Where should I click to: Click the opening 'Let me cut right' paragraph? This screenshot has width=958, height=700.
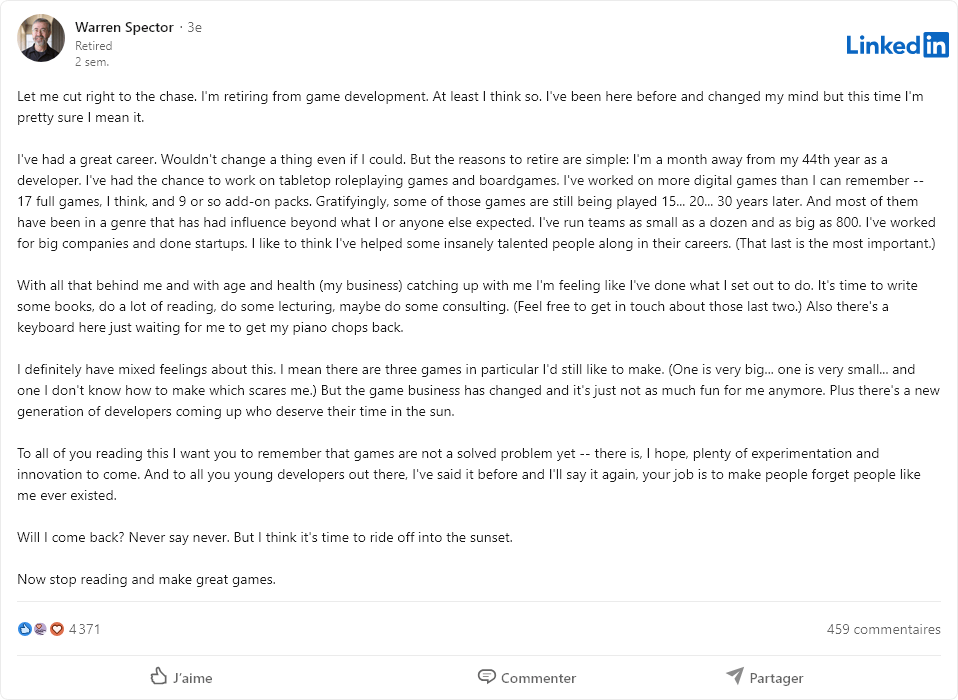(470, 107)
